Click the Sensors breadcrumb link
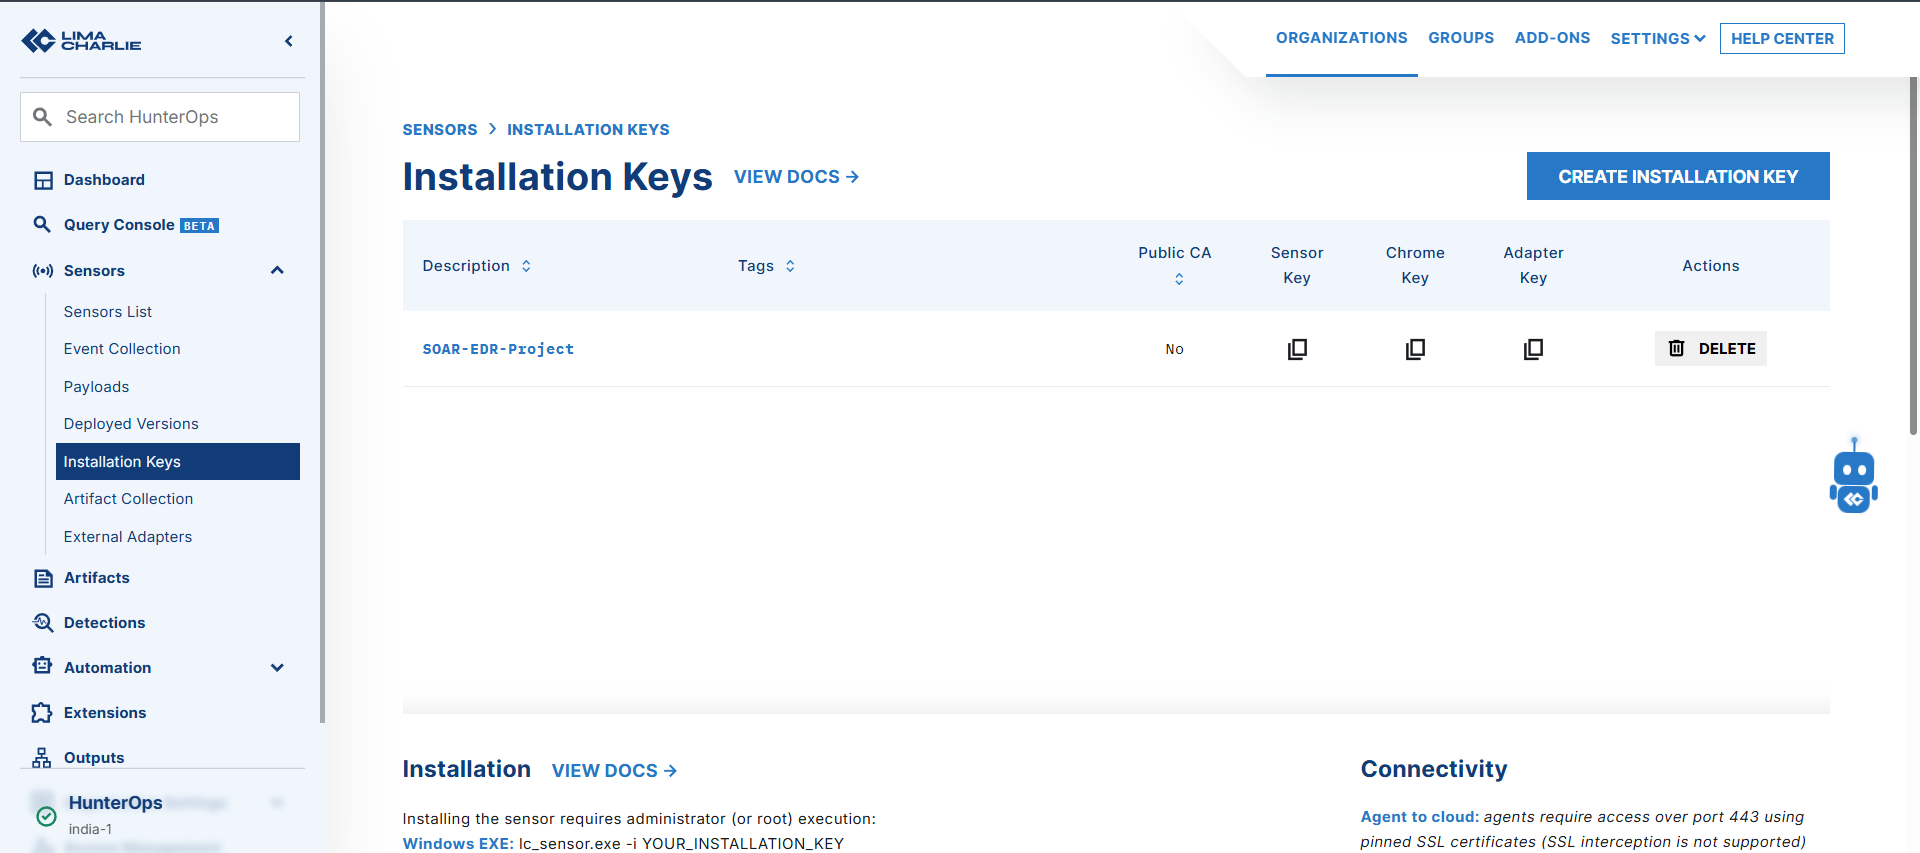Viewport: 1920px width, 853px height. [440, 130]
